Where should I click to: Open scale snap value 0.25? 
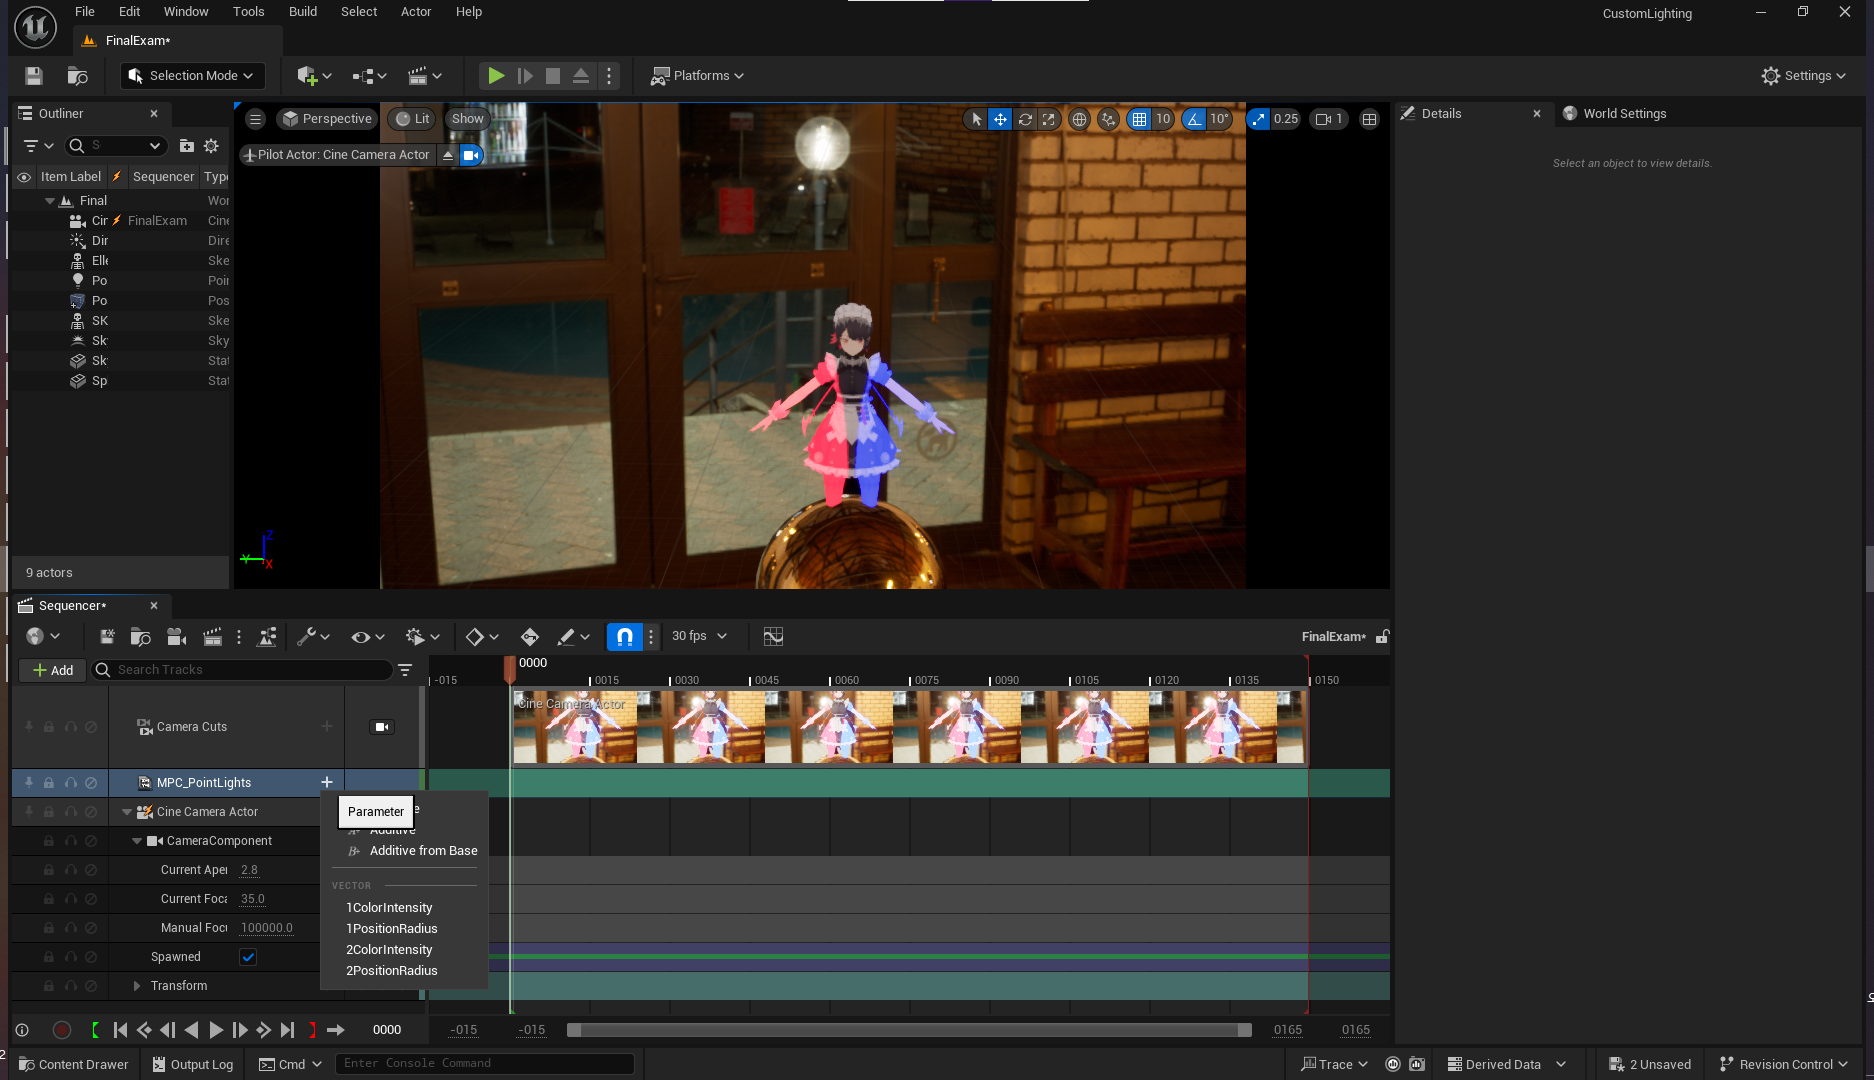[1286, 119]
